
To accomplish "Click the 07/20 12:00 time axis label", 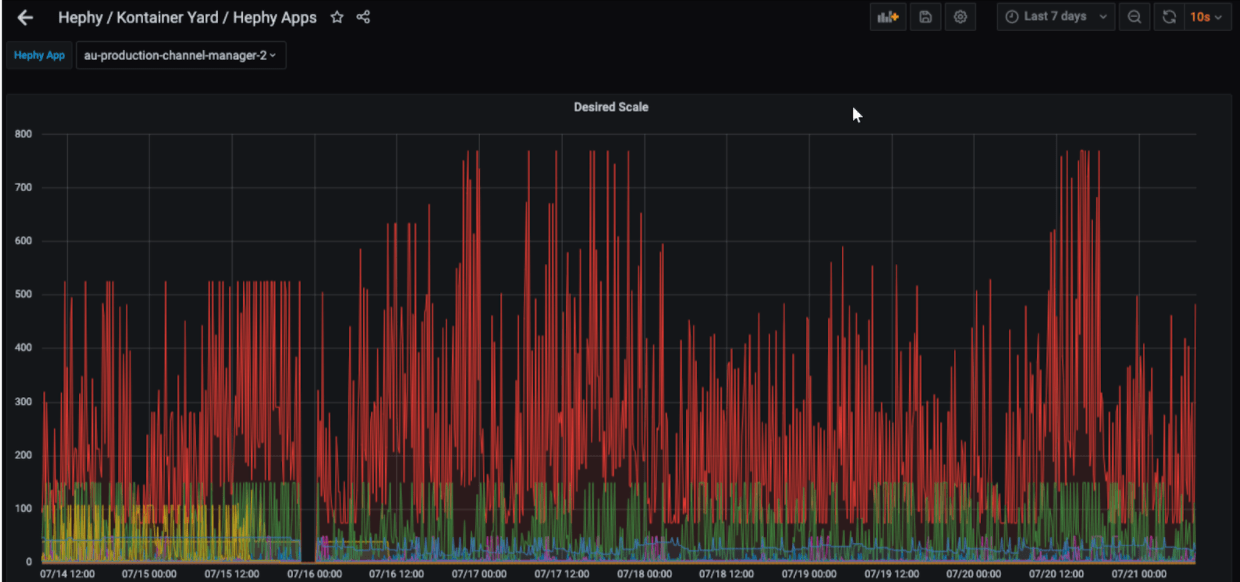I will [1057, 574].
